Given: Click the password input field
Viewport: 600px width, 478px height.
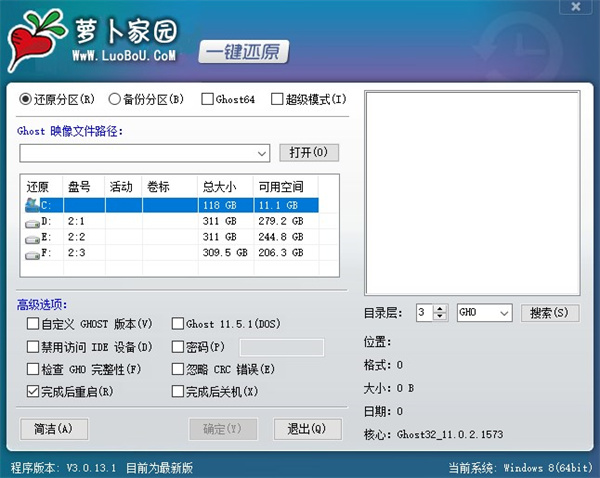Looking at the screenshot, I should (281, 347).
